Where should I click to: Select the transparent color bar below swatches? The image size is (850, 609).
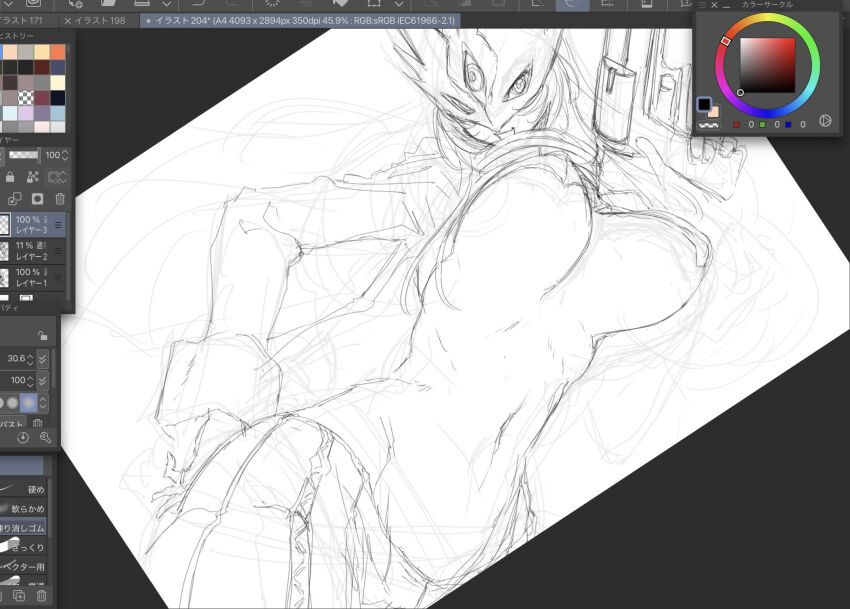click(x=709, y=125)
